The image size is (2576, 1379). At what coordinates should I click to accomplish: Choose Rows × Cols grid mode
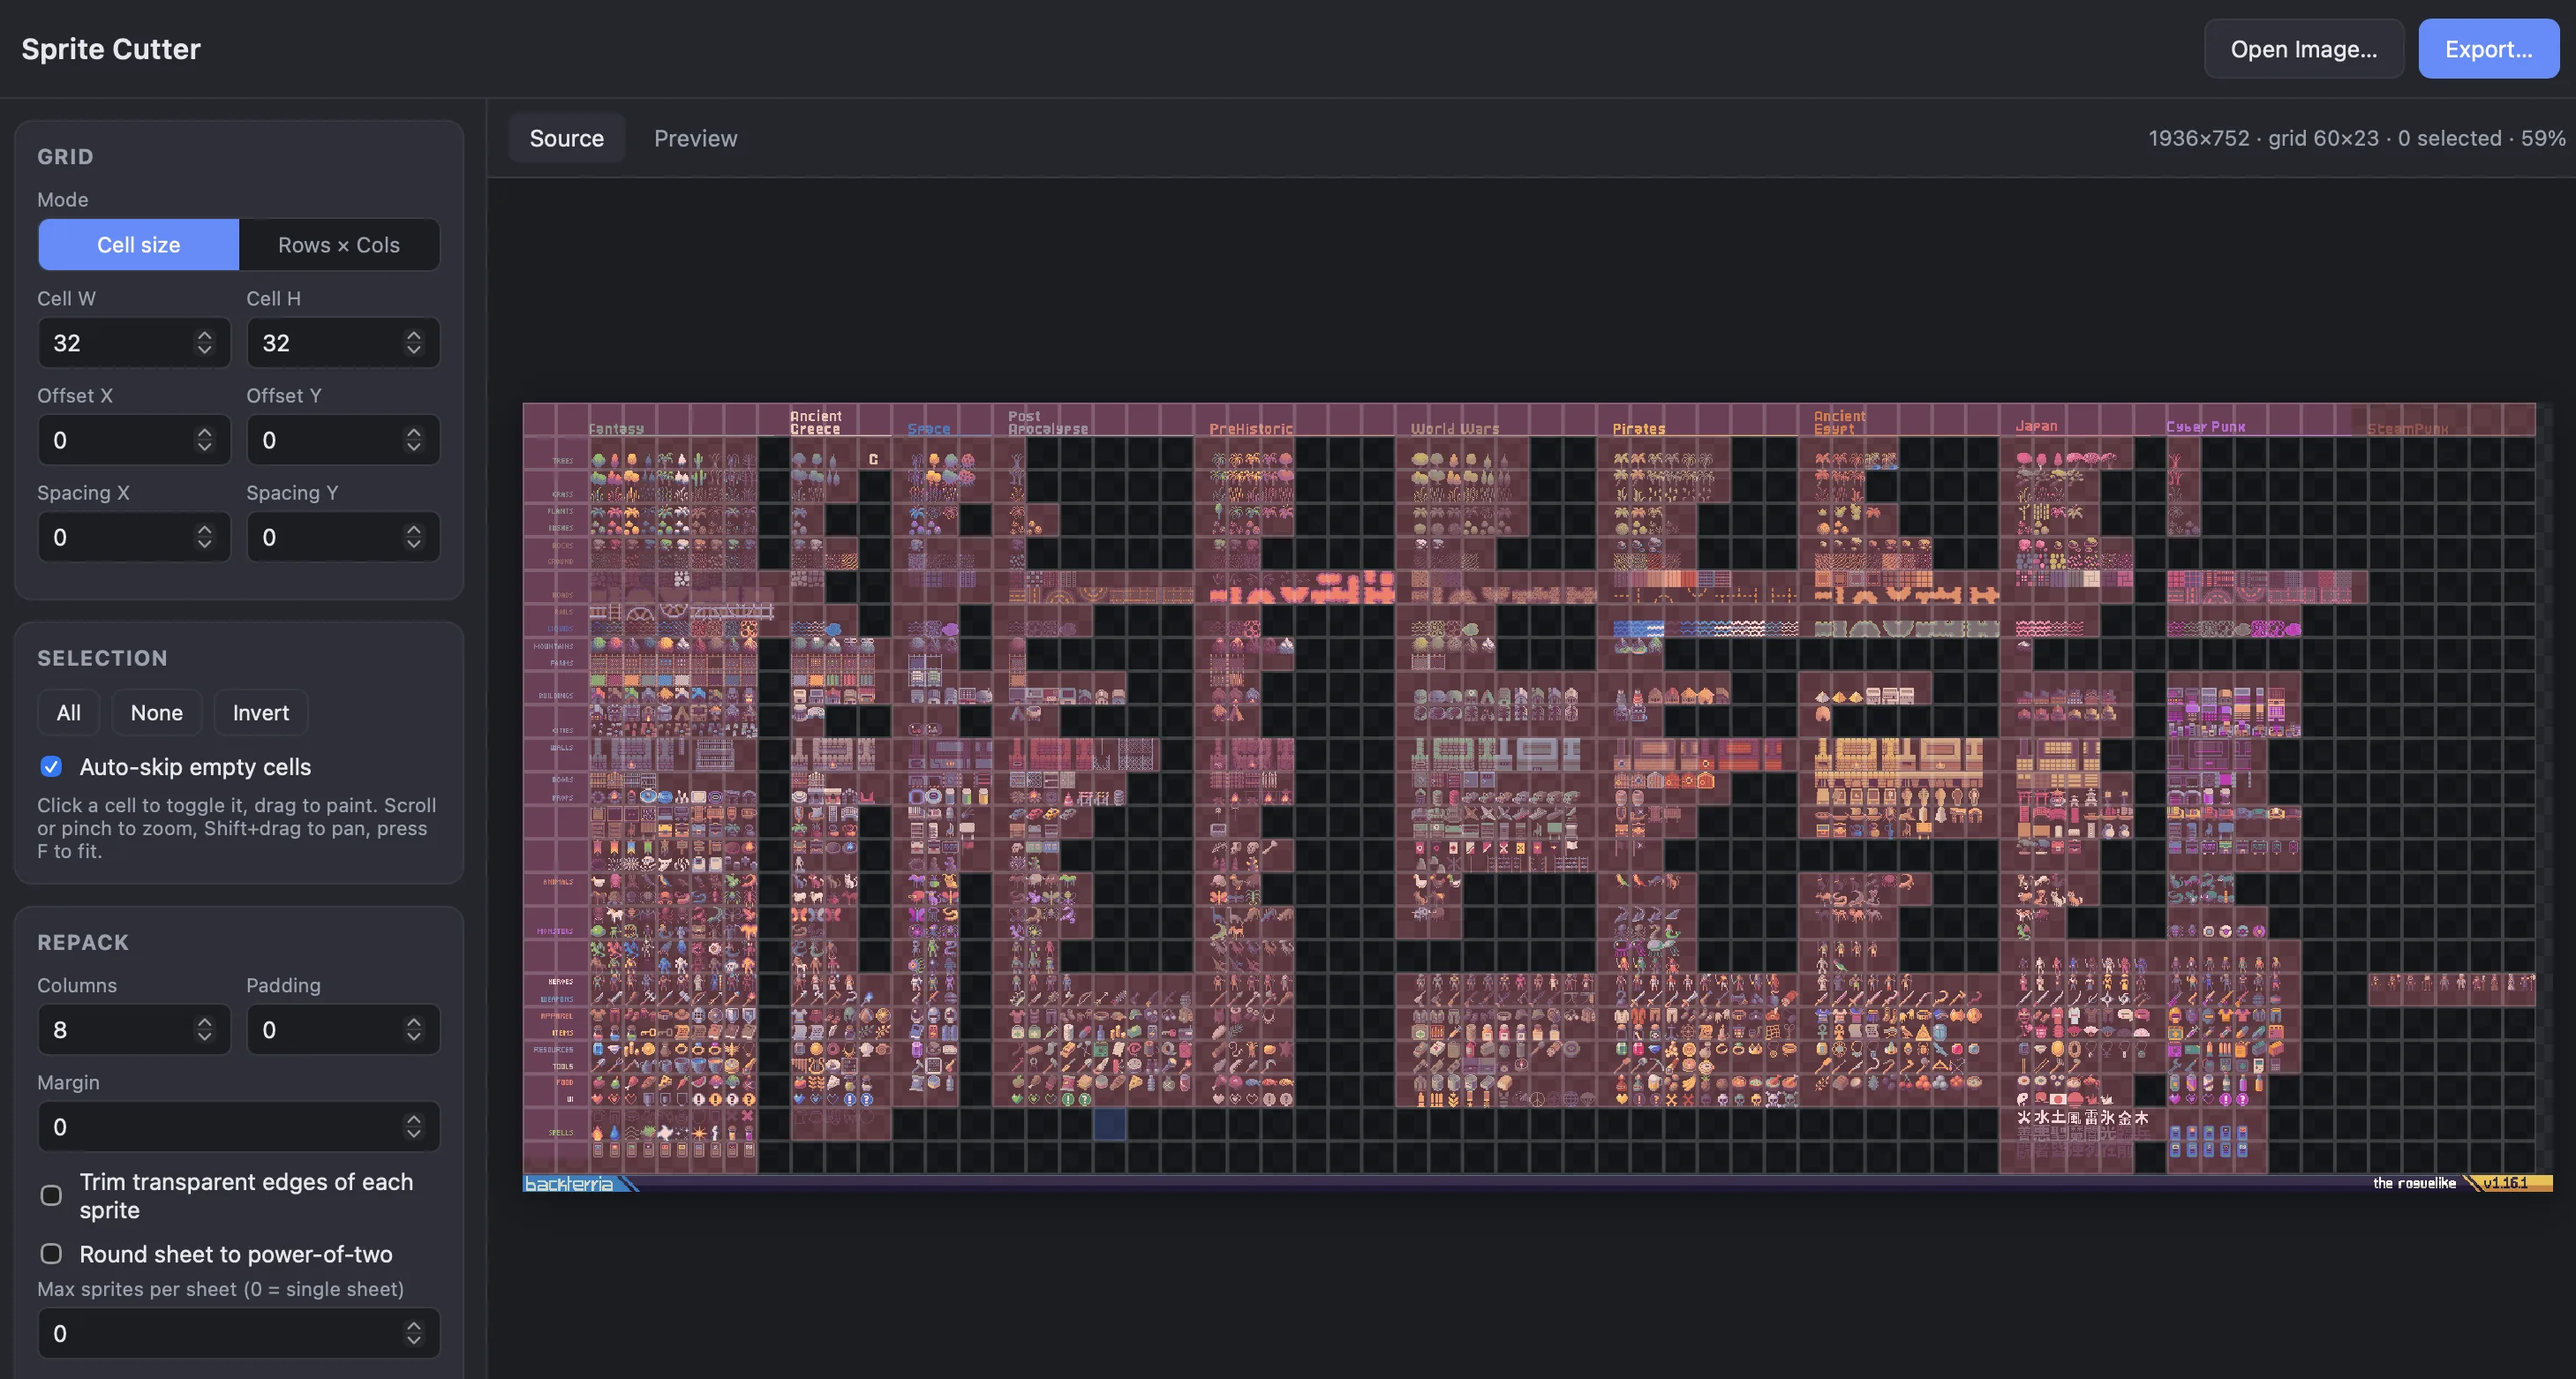(x=339, y=245)
